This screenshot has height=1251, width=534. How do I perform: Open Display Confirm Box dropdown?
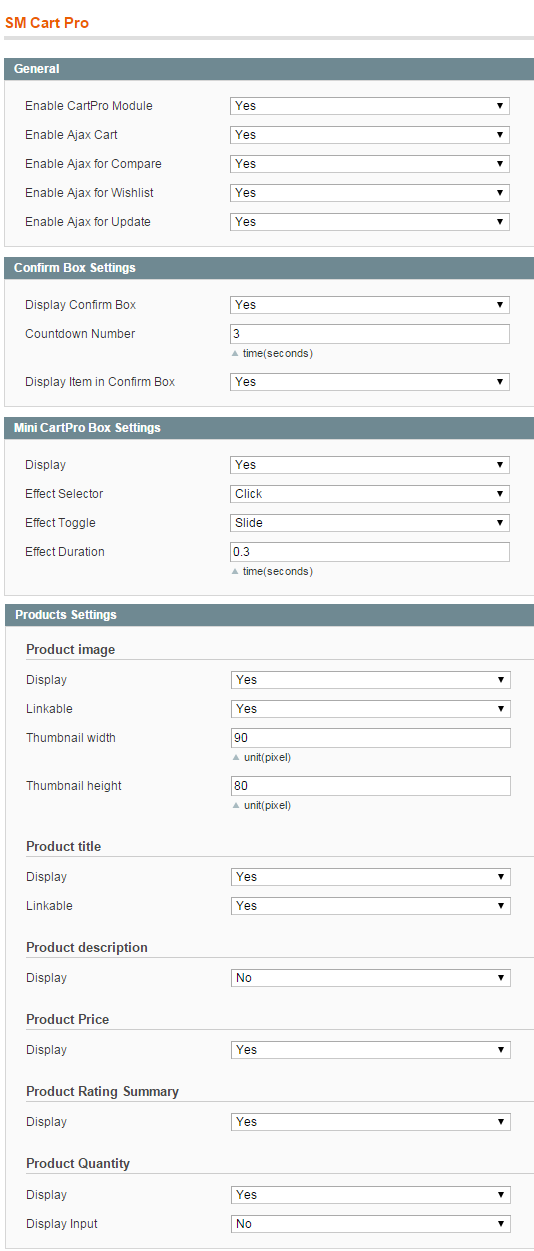pos(370,305)
